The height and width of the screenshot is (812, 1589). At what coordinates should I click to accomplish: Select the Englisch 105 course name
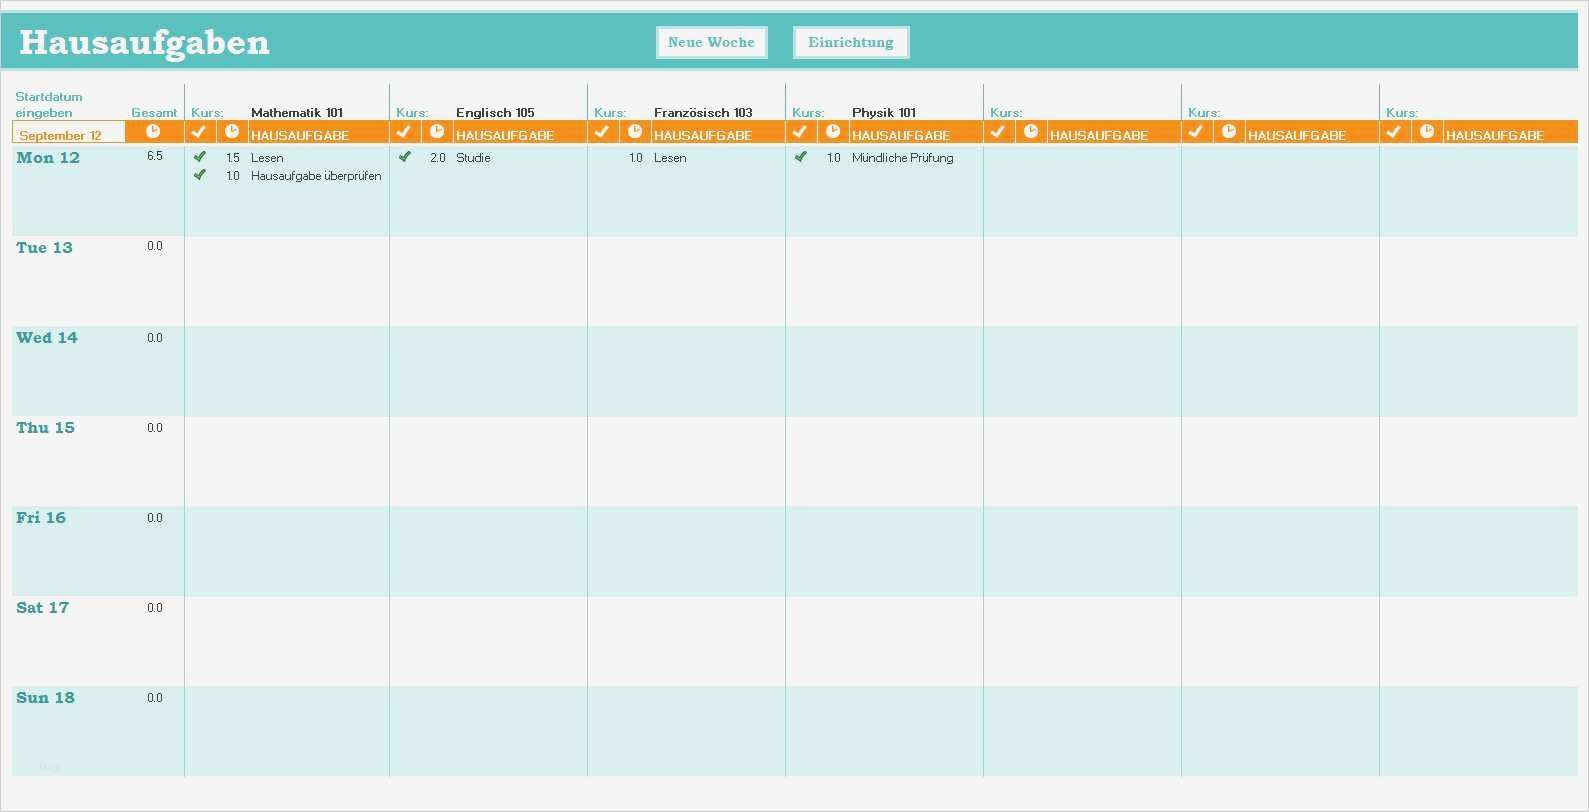click(x=495, y=113)
